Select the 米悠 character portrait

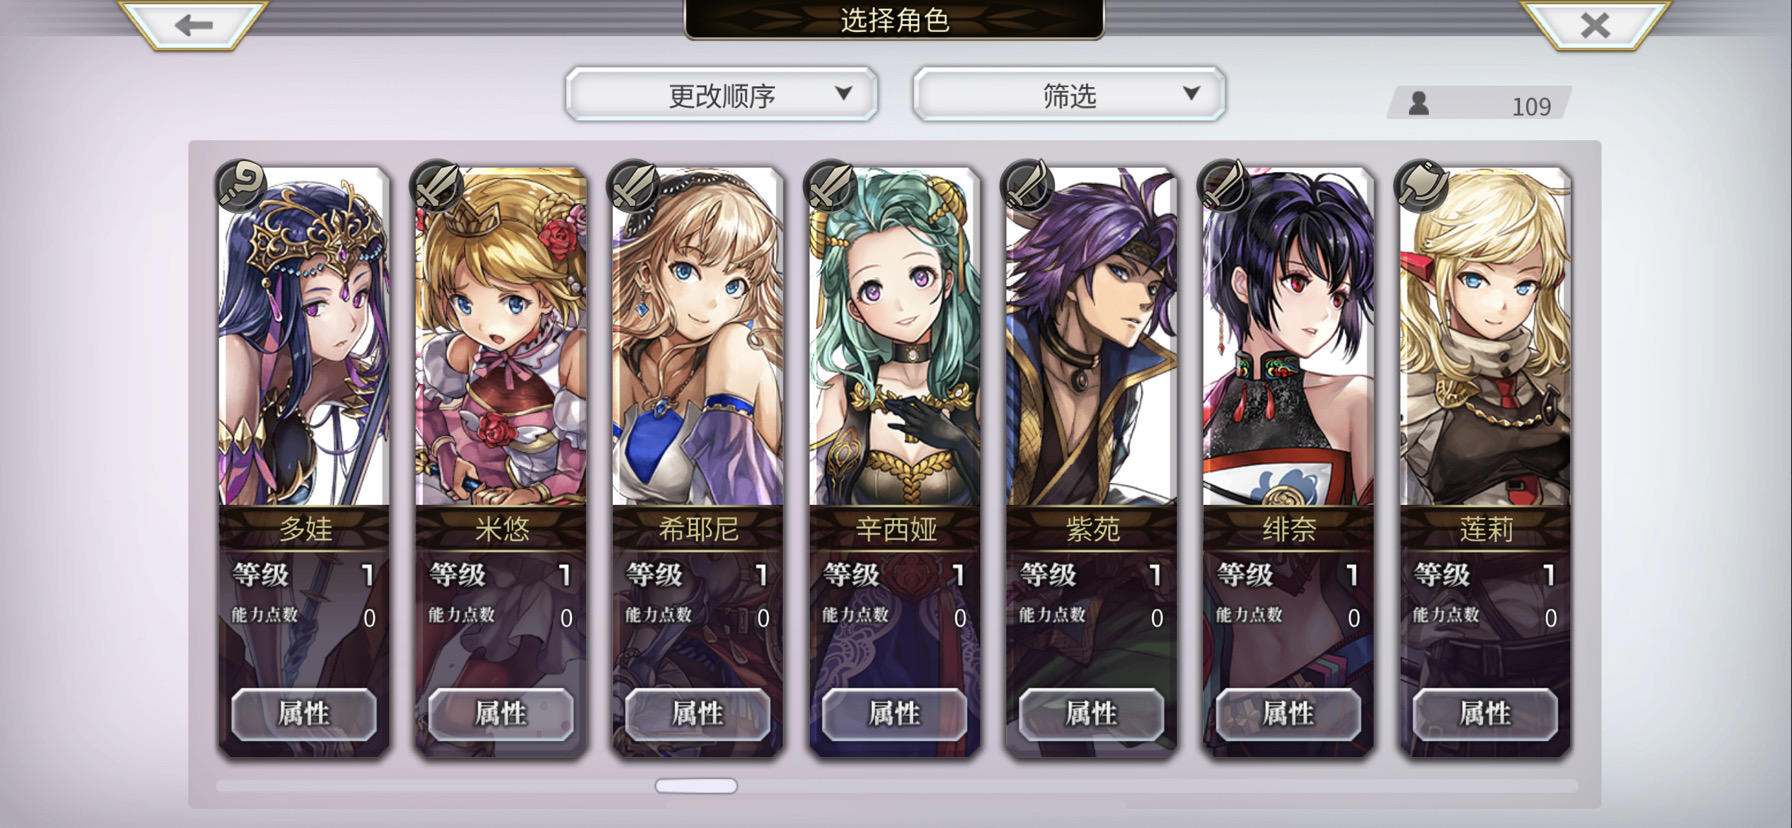point(501,337)
